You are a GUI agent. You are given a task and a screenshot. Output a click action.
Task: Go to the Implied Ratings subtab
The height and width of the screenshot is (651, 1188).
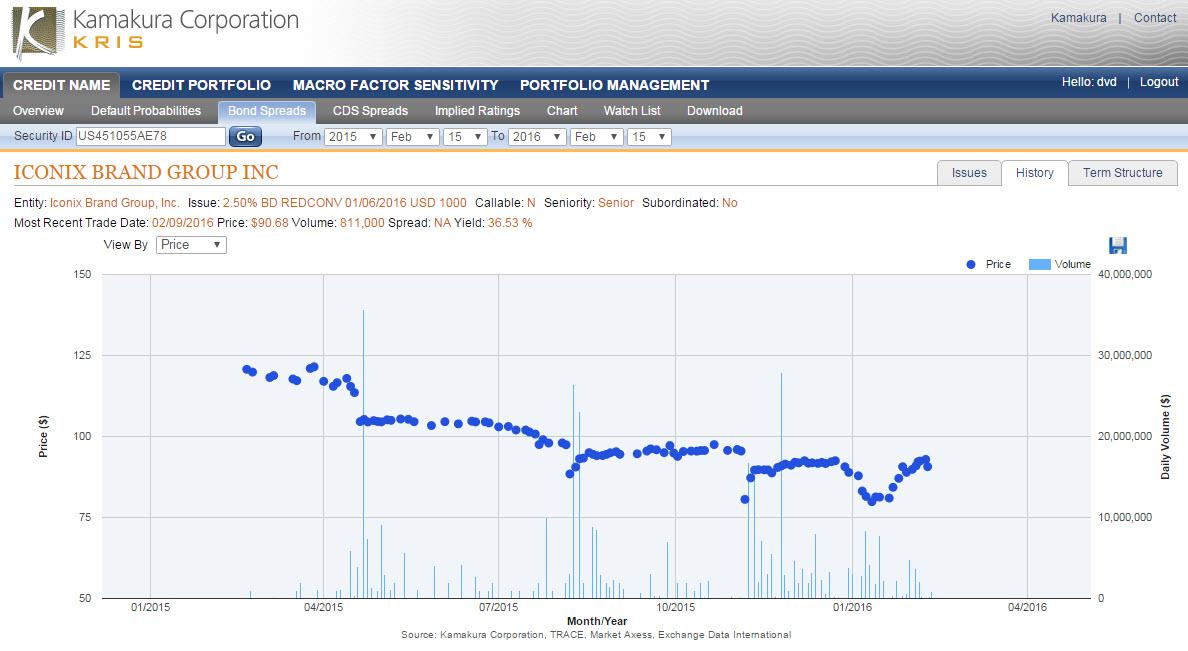coord(477,111)
